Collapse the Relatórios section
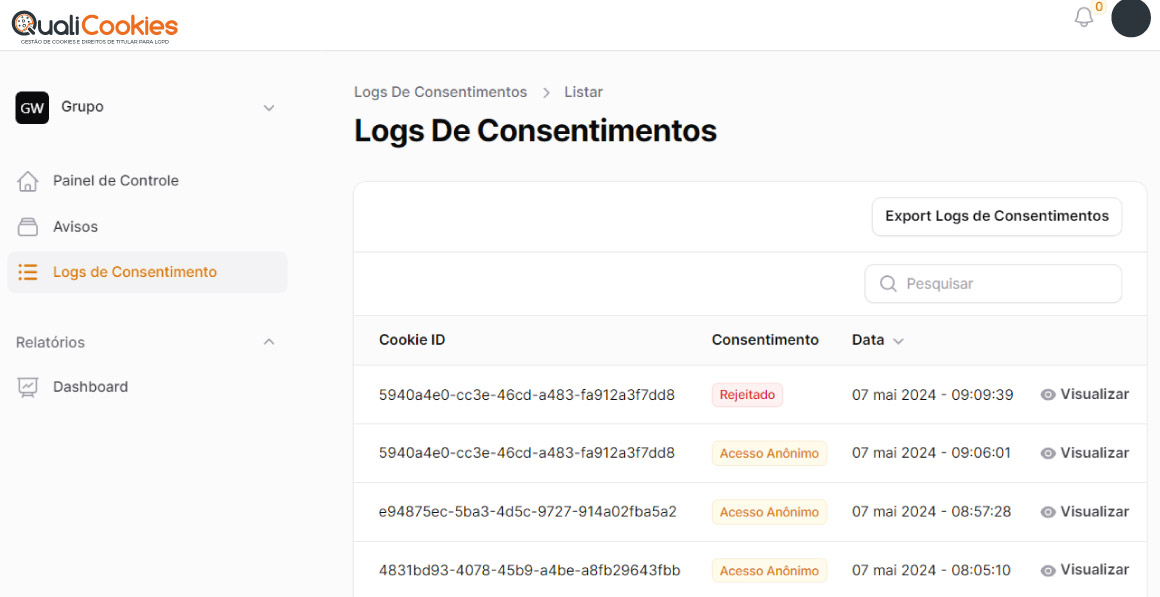 [268, 342]
